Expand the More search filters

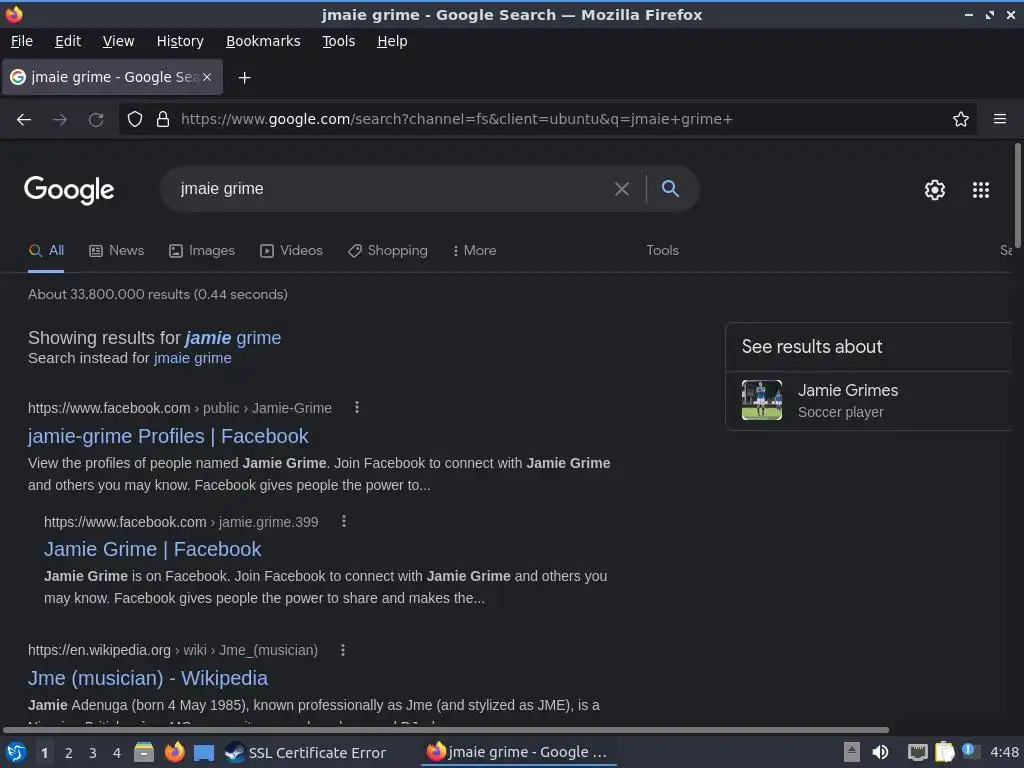coord(475,251)
